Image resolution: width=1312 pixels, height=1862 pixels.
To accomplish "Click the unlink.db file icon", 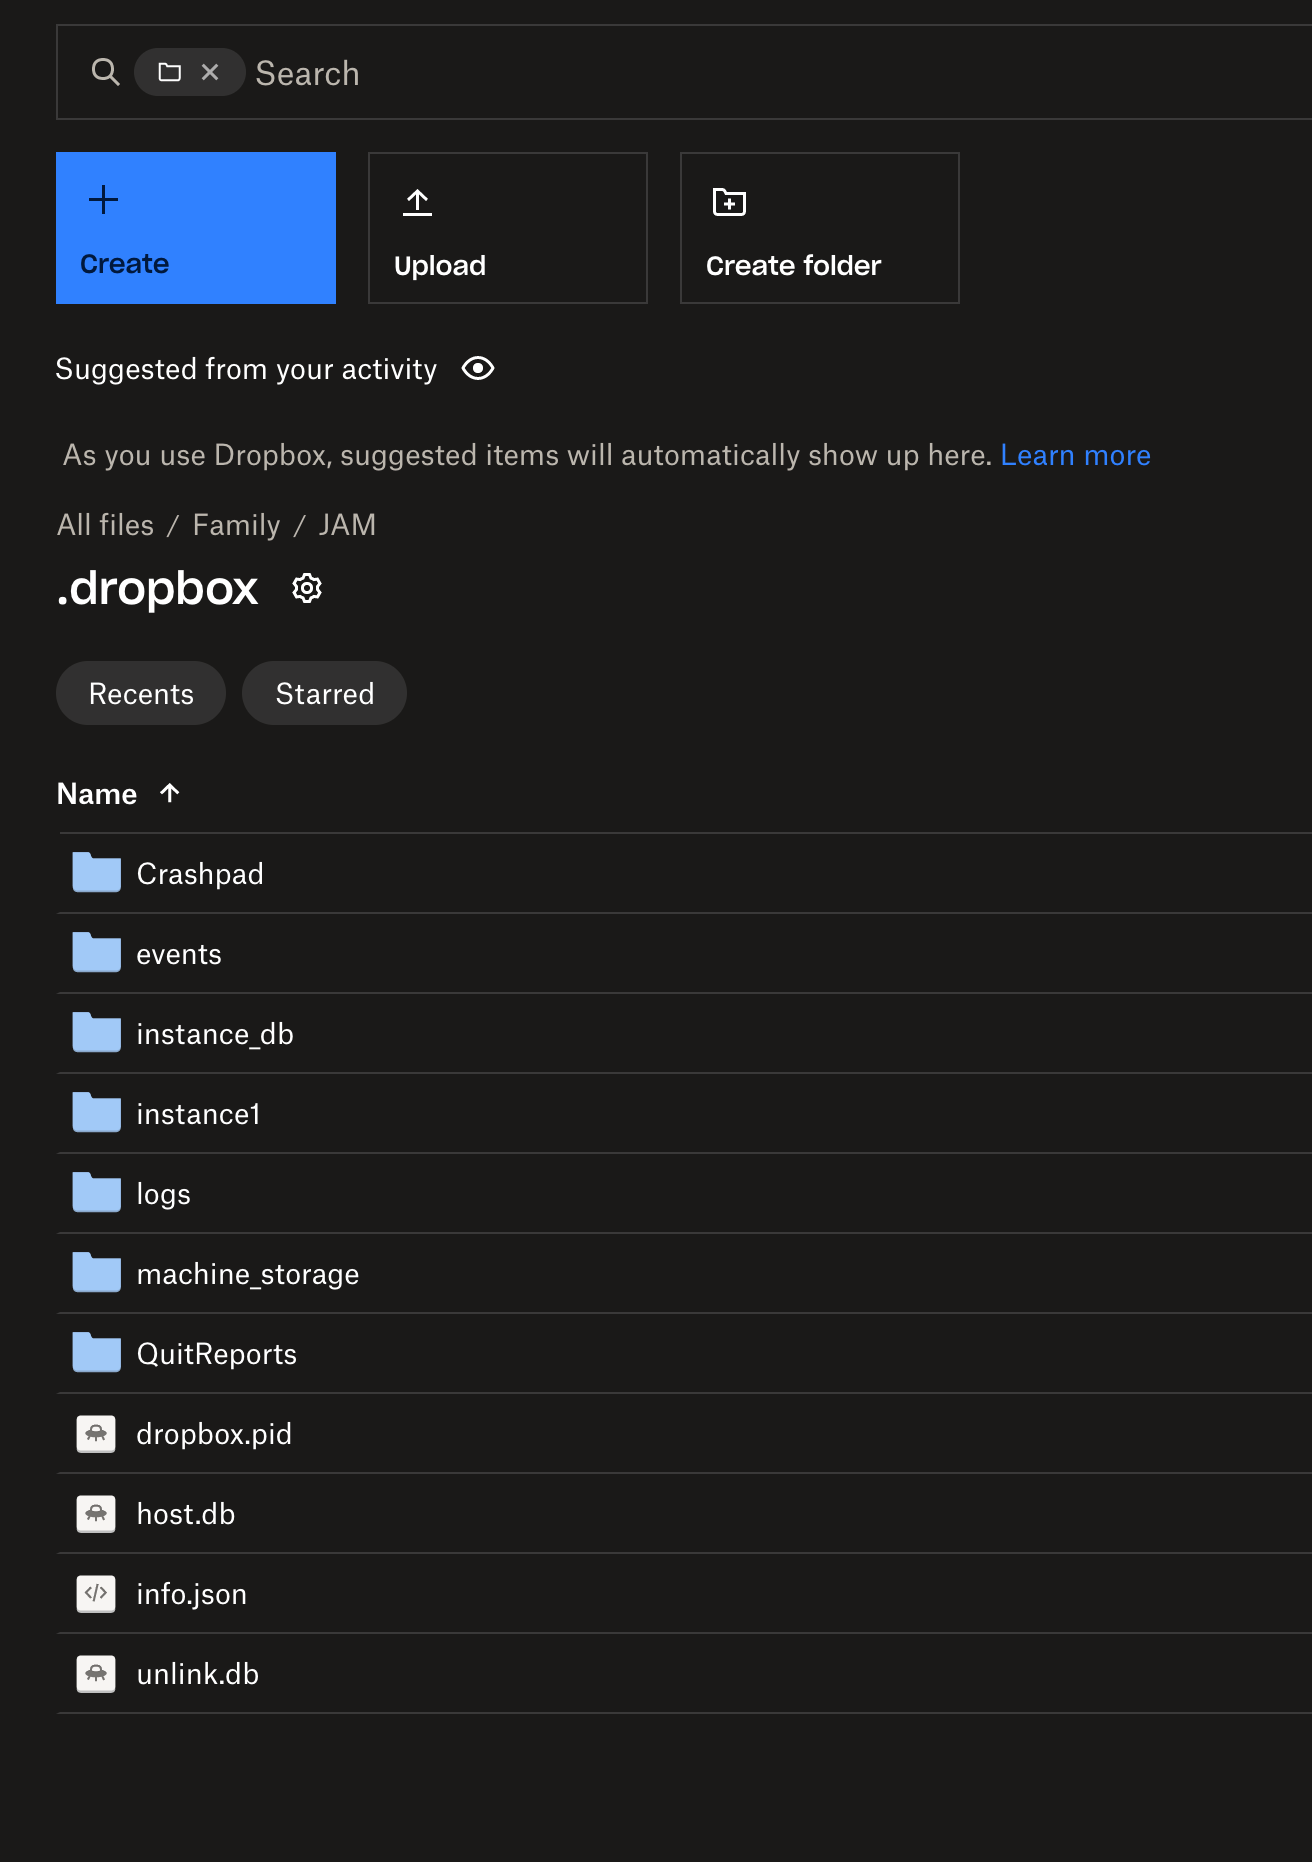I will [x=96, y=1674].
